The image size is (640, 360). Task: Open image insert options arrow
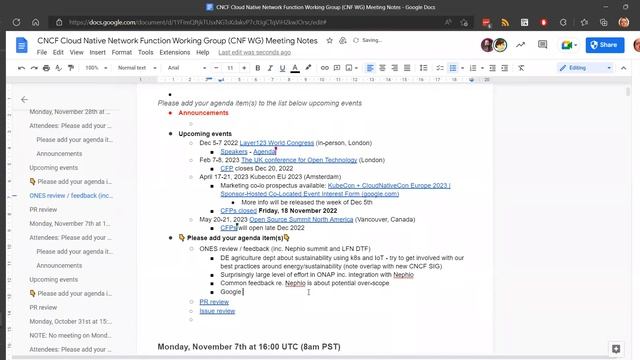[356, 68]
